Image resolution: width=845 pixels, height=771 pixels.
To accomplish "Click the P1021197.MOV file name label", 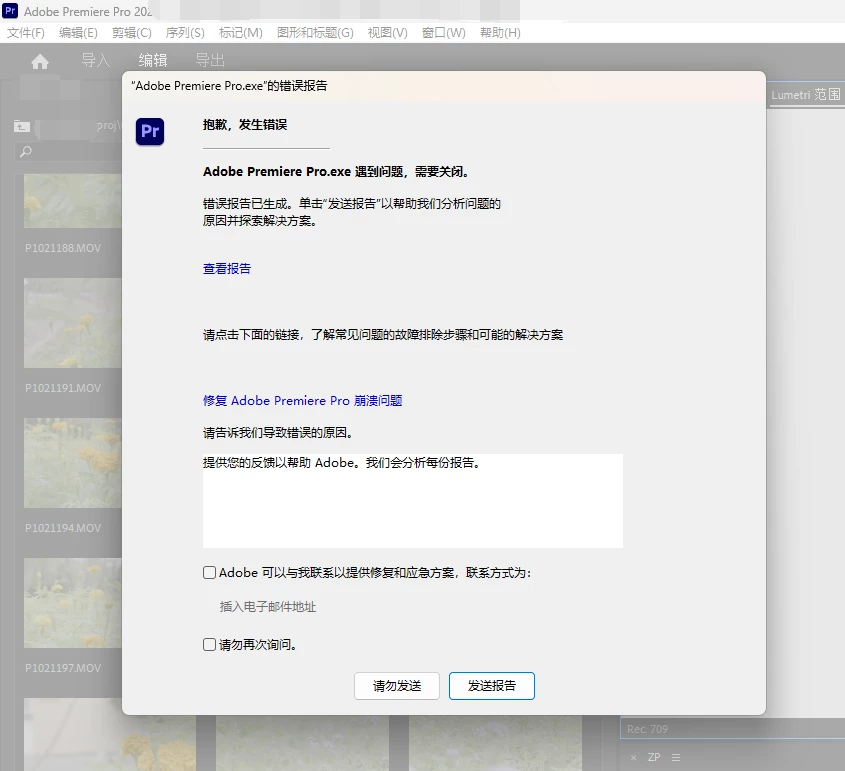I will click(x=63, y=669).
